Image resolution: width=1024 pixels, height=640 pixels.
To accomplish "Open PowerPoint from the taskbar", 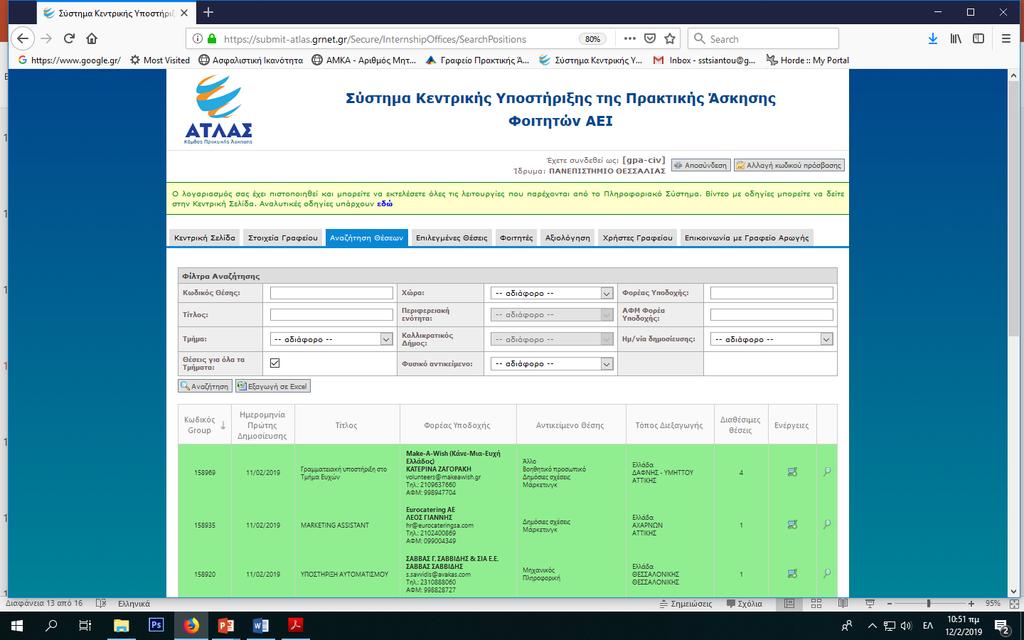I will click(x=226, y=626).
